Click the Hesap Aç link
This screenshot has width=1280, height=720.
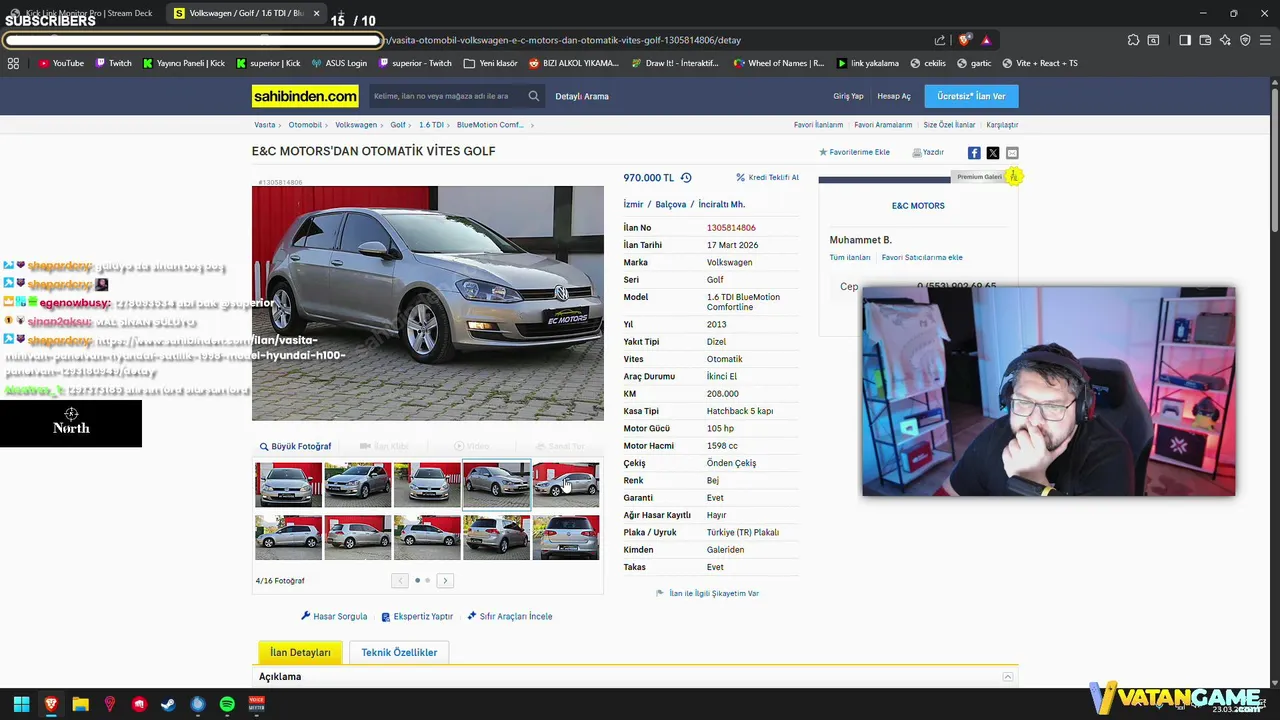(x=894, y=96)
